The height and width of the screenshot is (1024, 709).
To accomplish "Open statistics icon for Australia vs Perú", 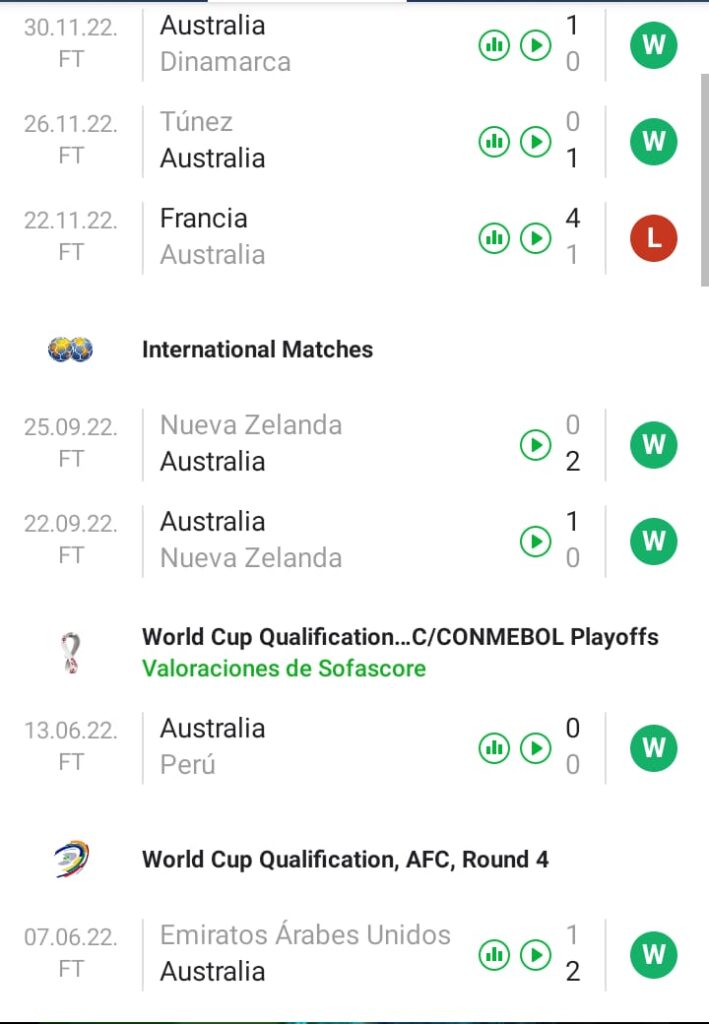I will click(493, 747).
